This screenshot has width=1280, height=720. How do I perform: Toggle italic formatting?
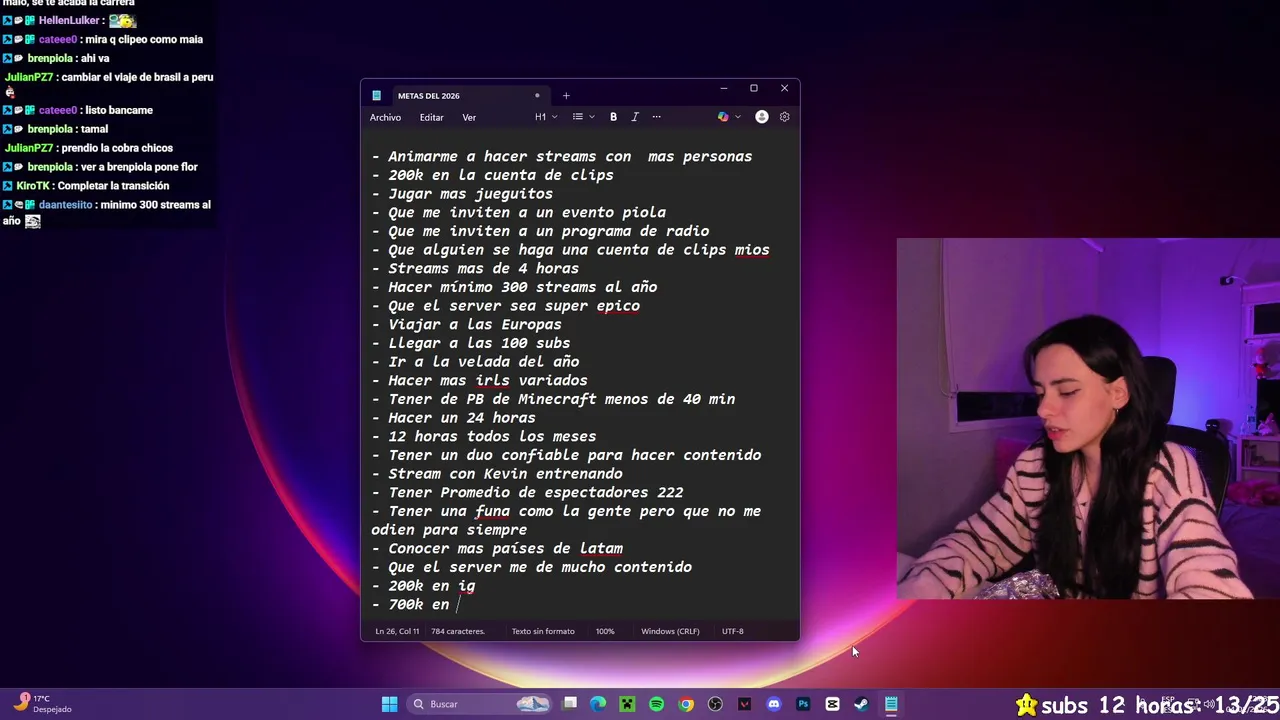(x=634, y=117)
